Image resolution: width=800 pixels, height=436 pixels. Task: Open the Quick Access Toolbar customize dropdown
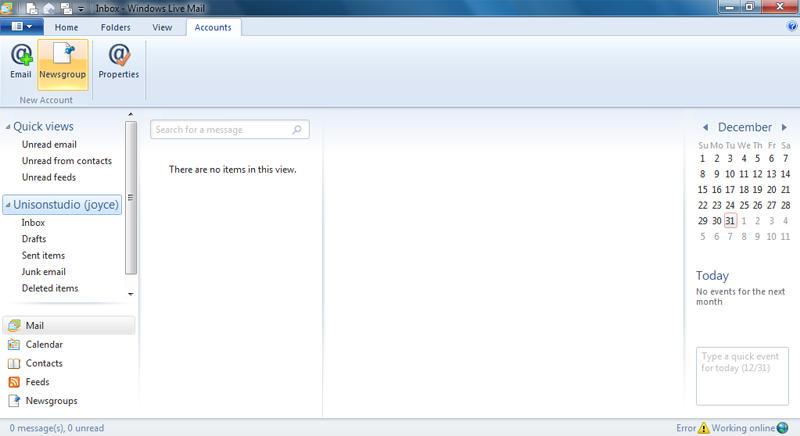click(81, 9)
